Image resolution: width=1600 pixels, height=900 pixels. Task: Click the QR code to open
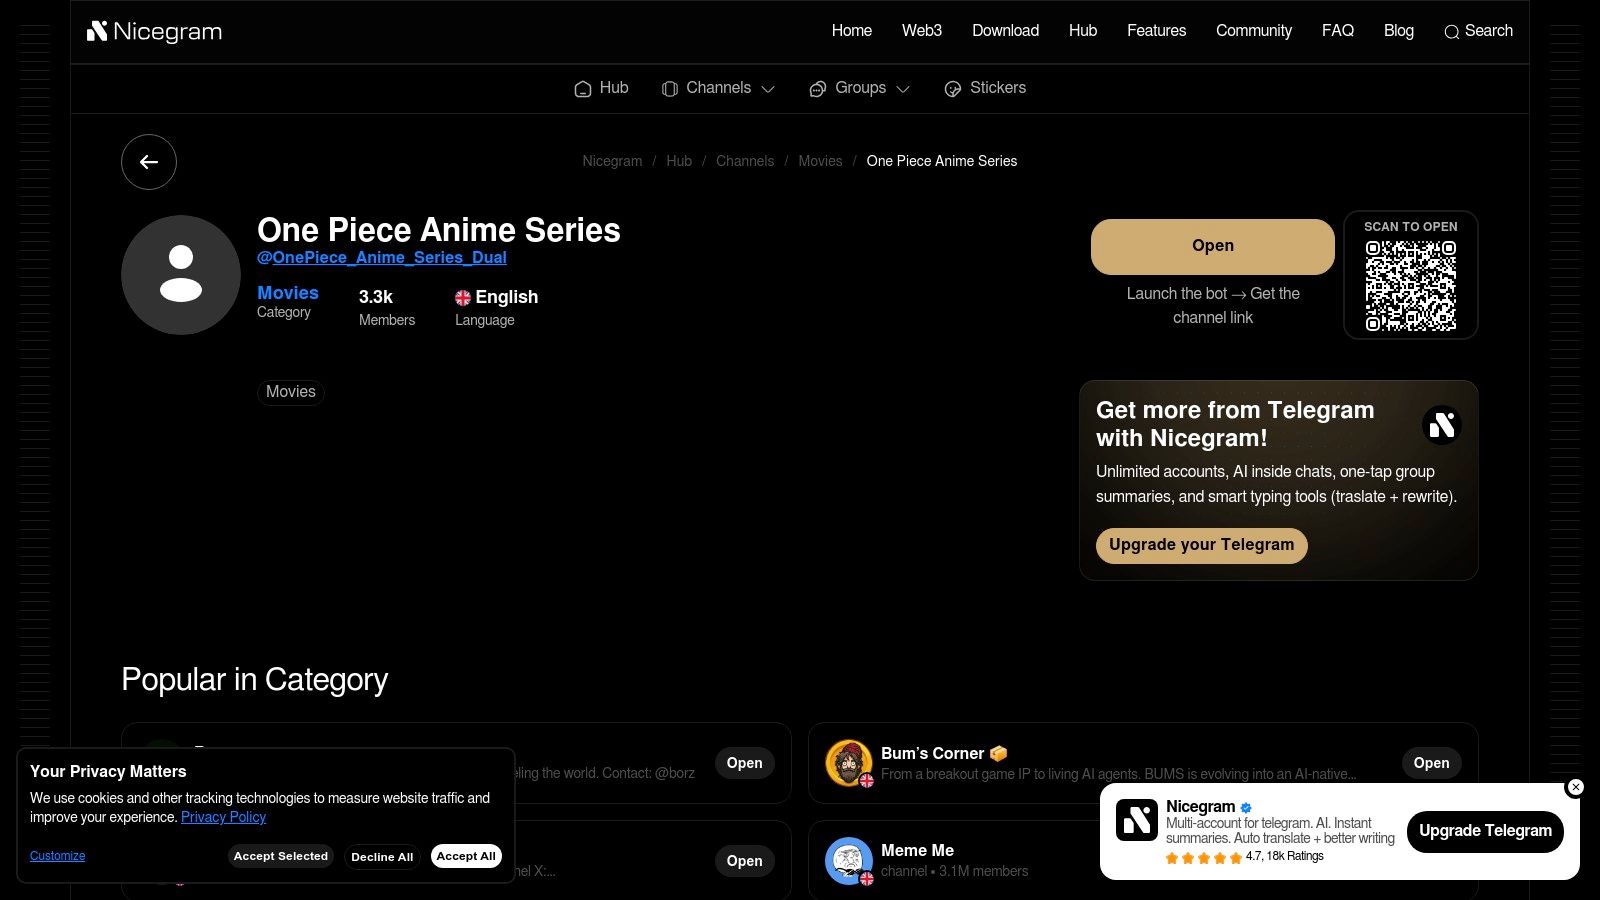[1411, 286]
